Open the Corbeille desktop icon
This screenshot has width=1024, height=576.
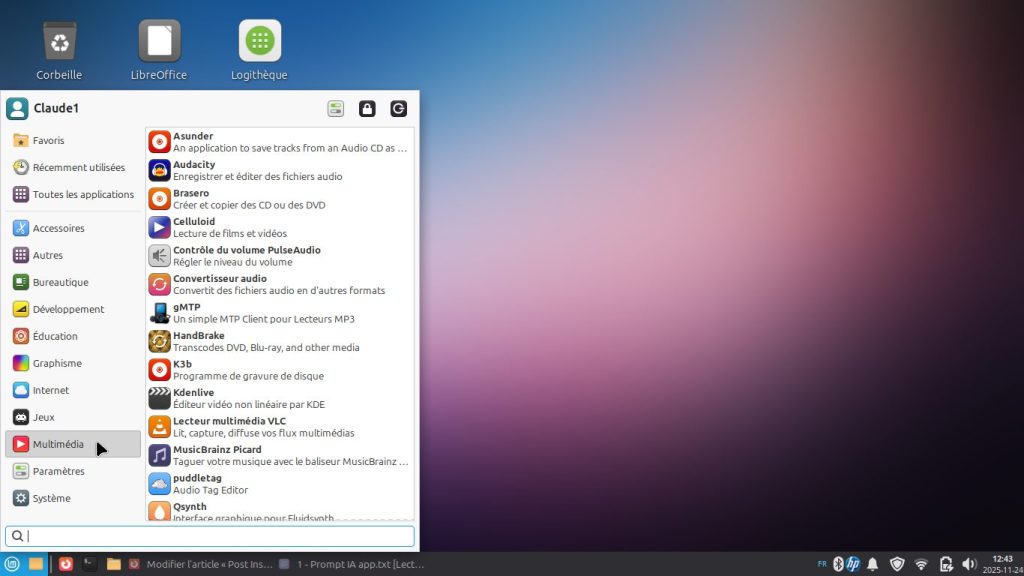pos(59,50)
